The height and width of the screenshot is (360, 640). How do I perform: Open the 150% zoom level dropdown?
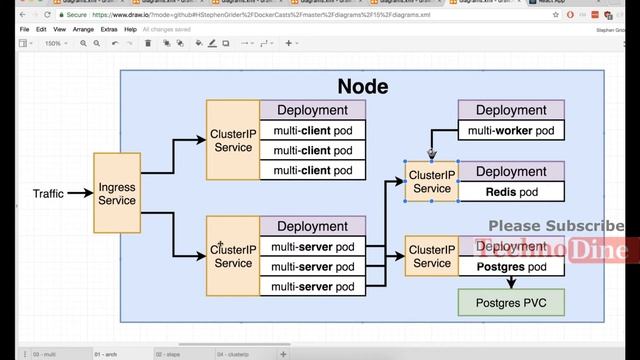(x=56, y=43)
